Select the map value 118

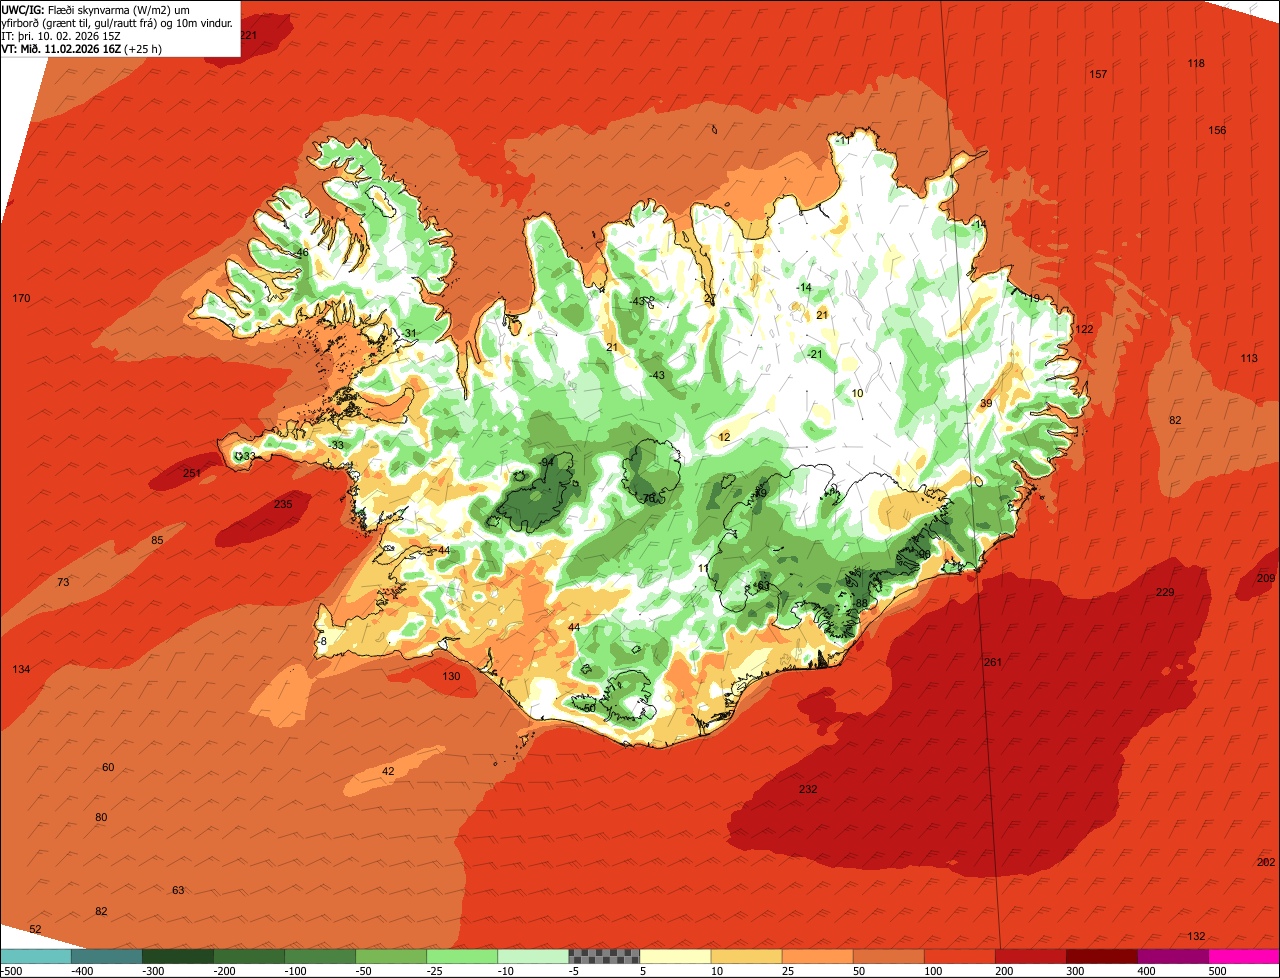[x=1196, y=63]
